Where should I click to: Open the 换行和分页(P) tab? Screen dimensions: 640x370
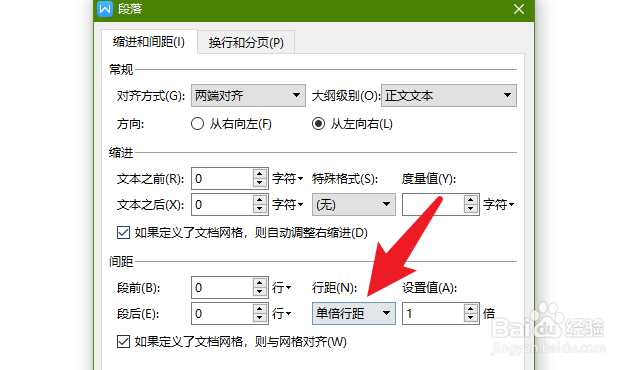tap(246, 42)
